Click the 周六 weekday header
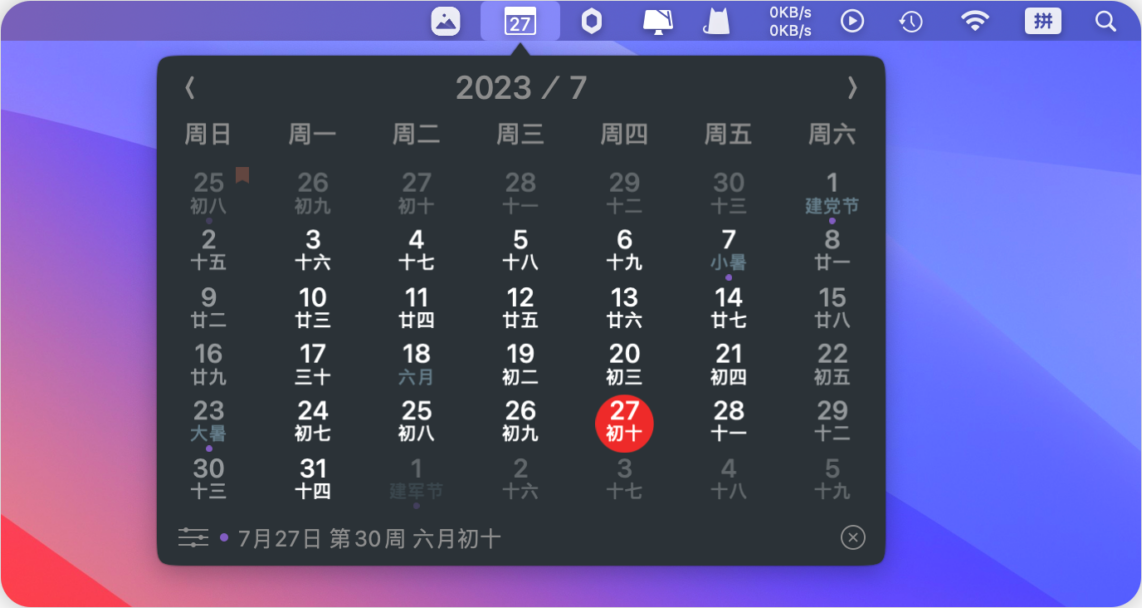 click(x=832, y=134)
